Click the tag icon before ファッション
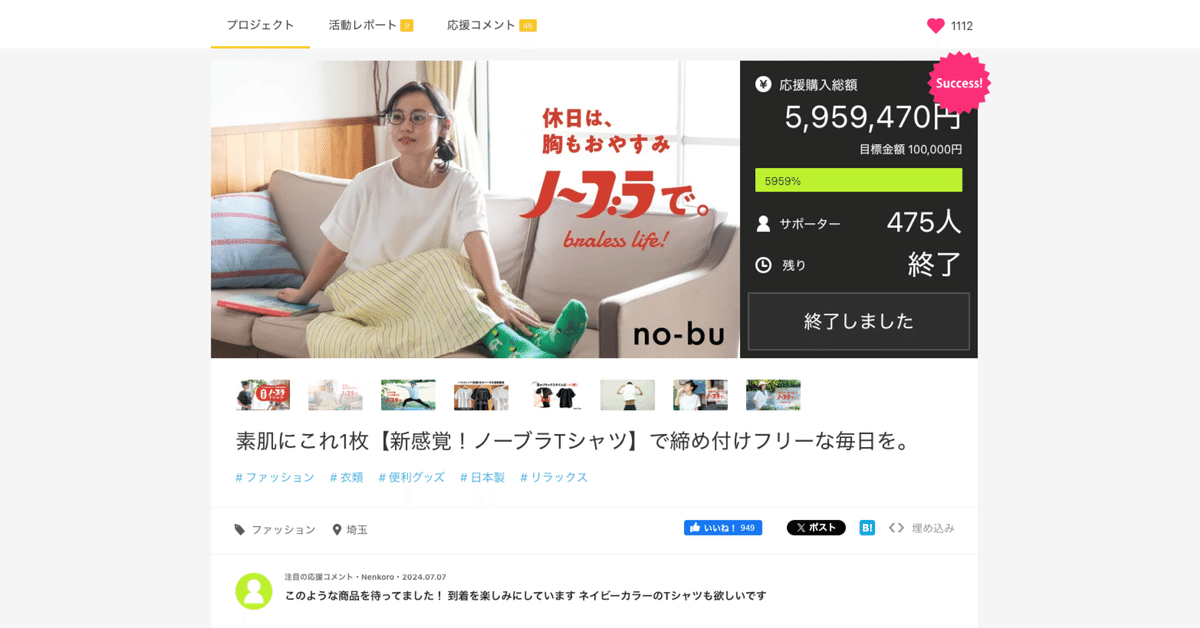The width and height of the screenshot is (1200, 628). (239, 530)
